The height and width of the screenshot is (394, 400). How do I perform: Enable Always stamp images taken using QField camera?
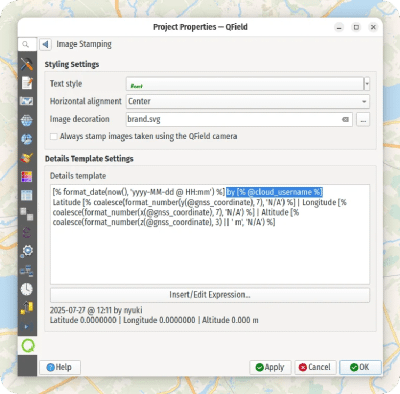(x=54, y=136)
